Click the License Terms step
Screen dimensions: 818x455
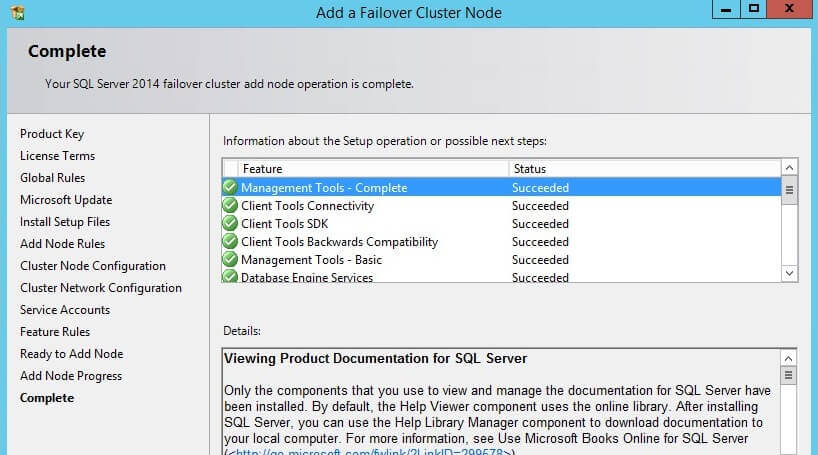pos(57,156)
